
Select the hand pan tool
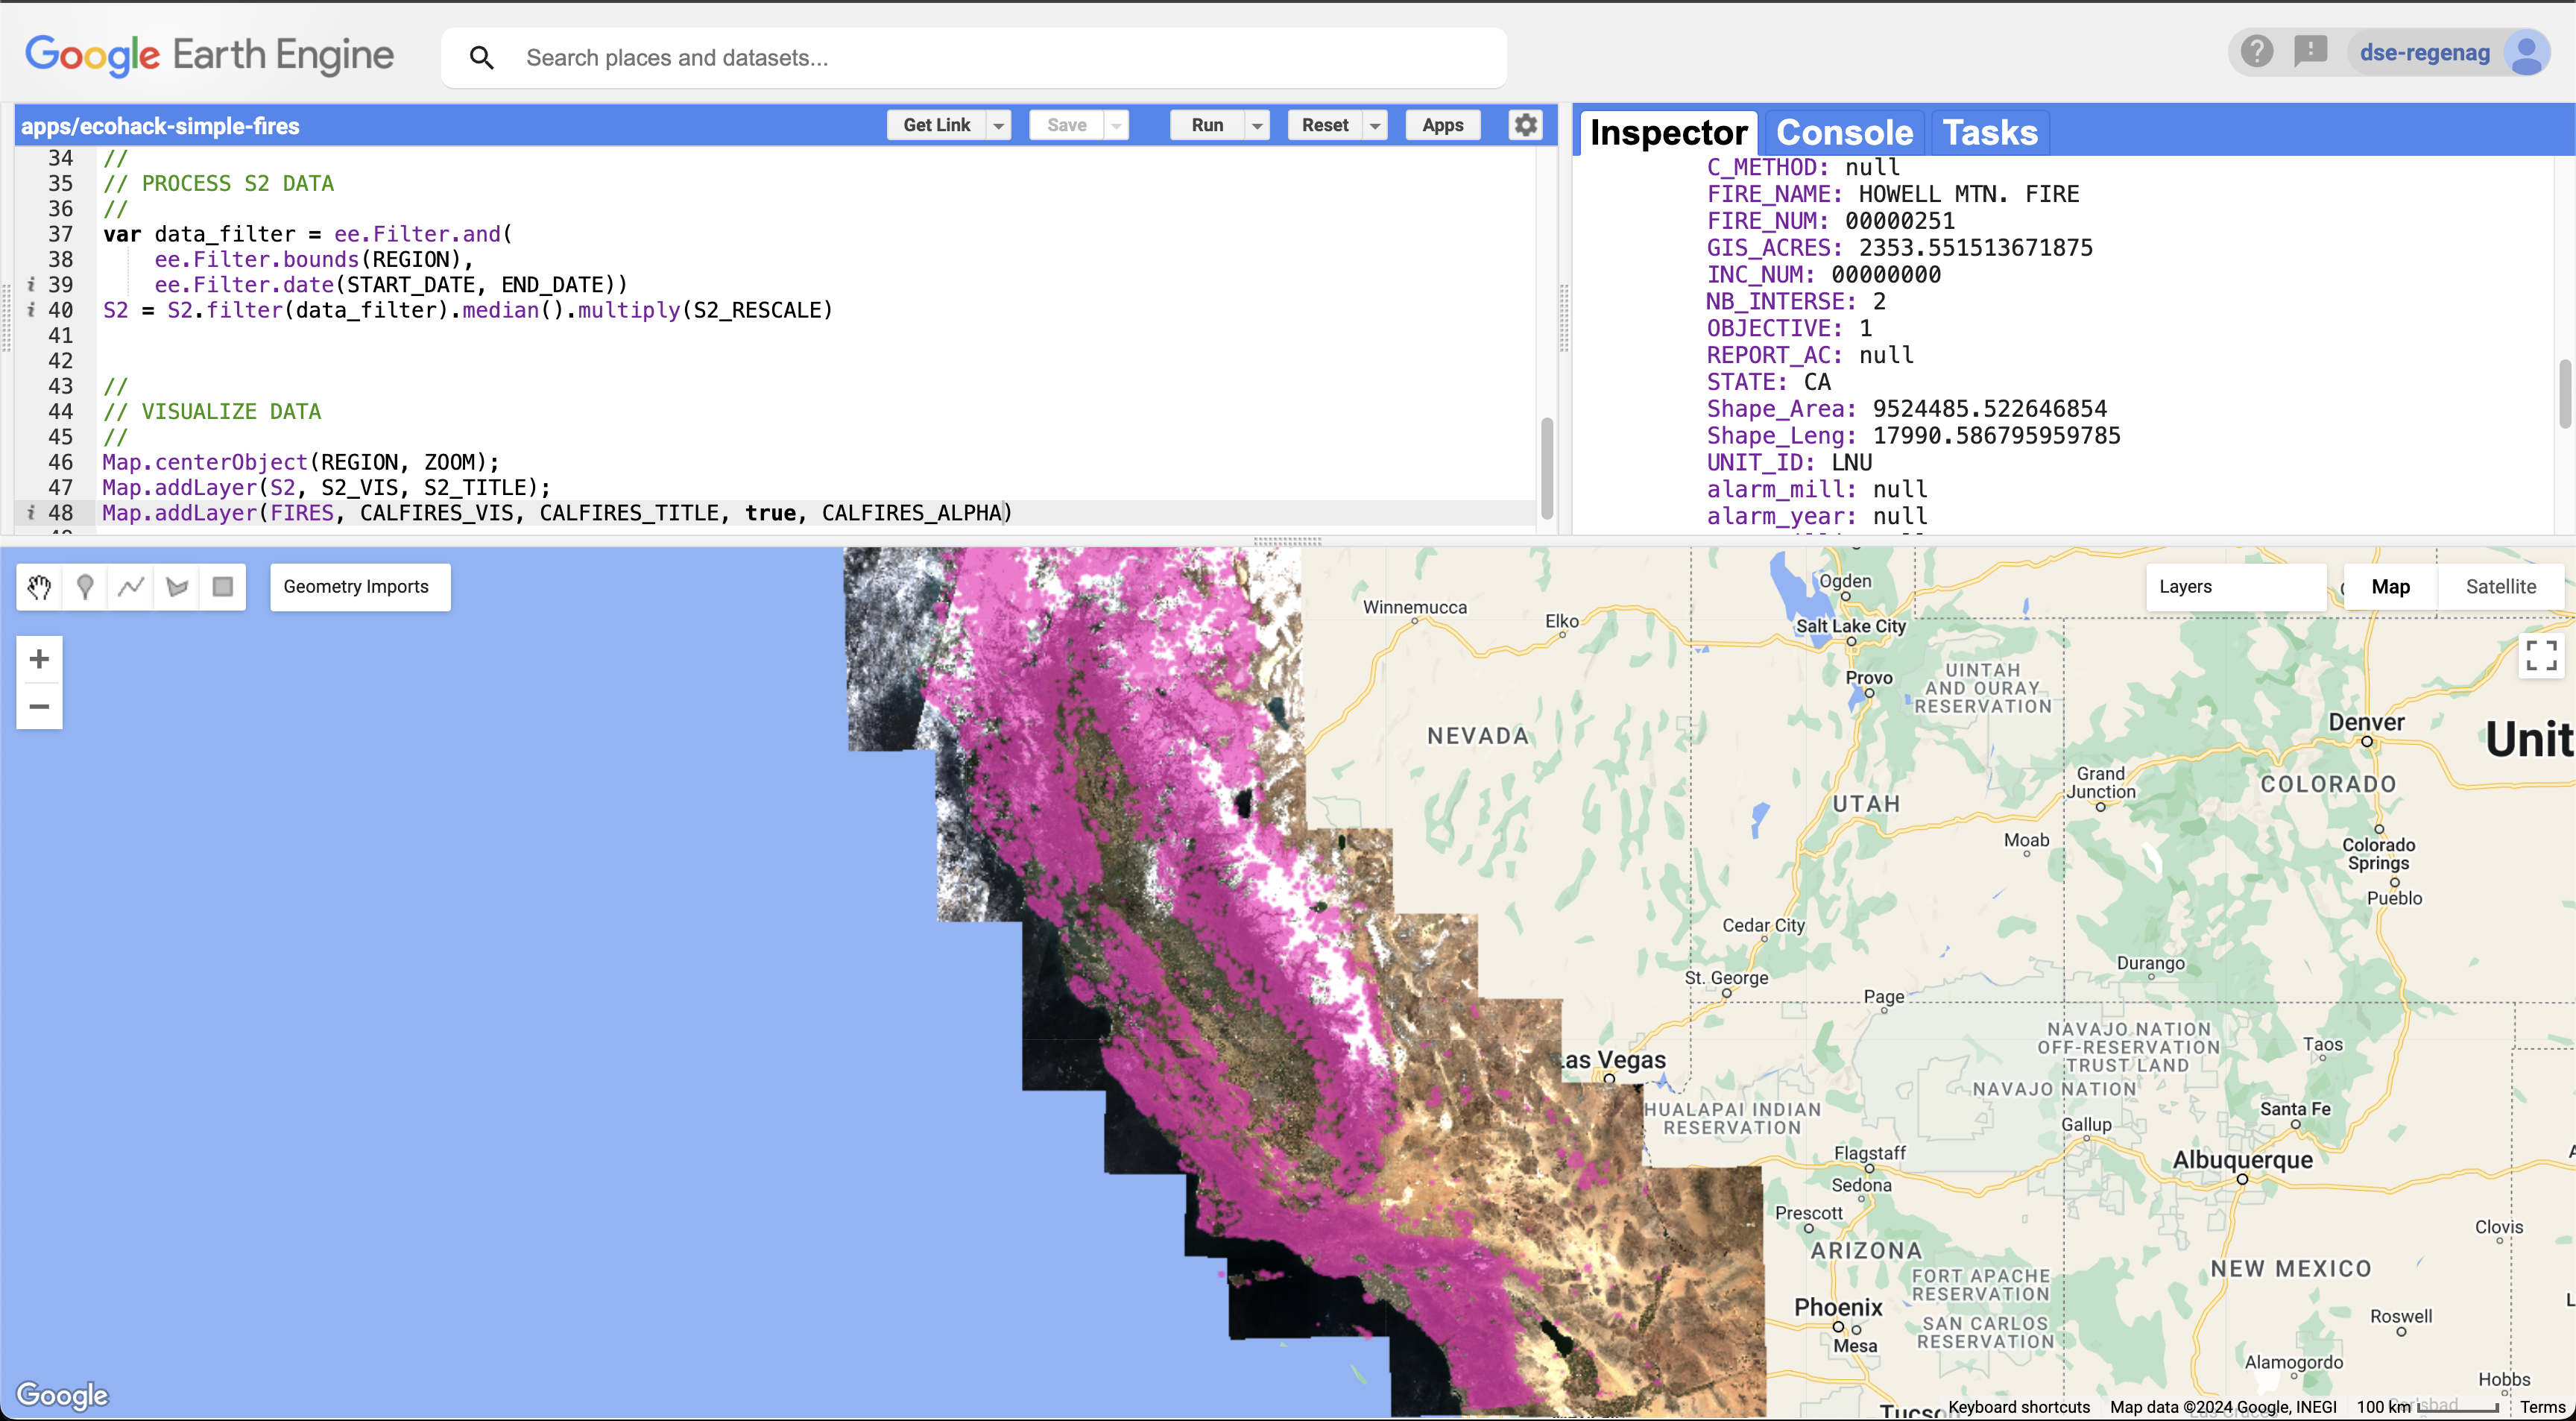pos(39,587)
